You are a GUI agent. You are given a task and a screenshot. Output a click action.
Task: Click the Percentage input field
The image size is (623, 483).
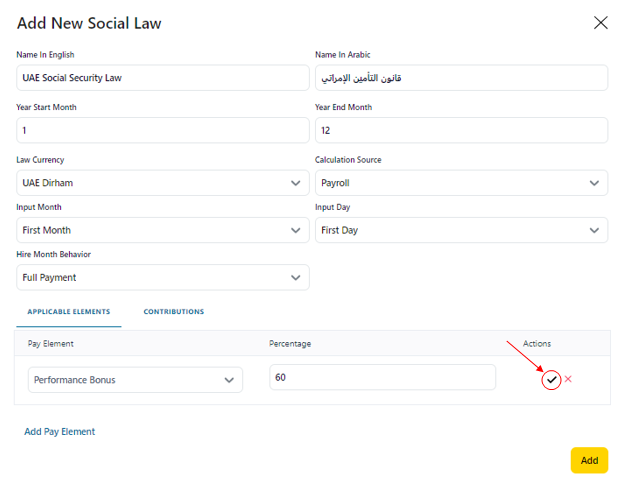point(382,377)
